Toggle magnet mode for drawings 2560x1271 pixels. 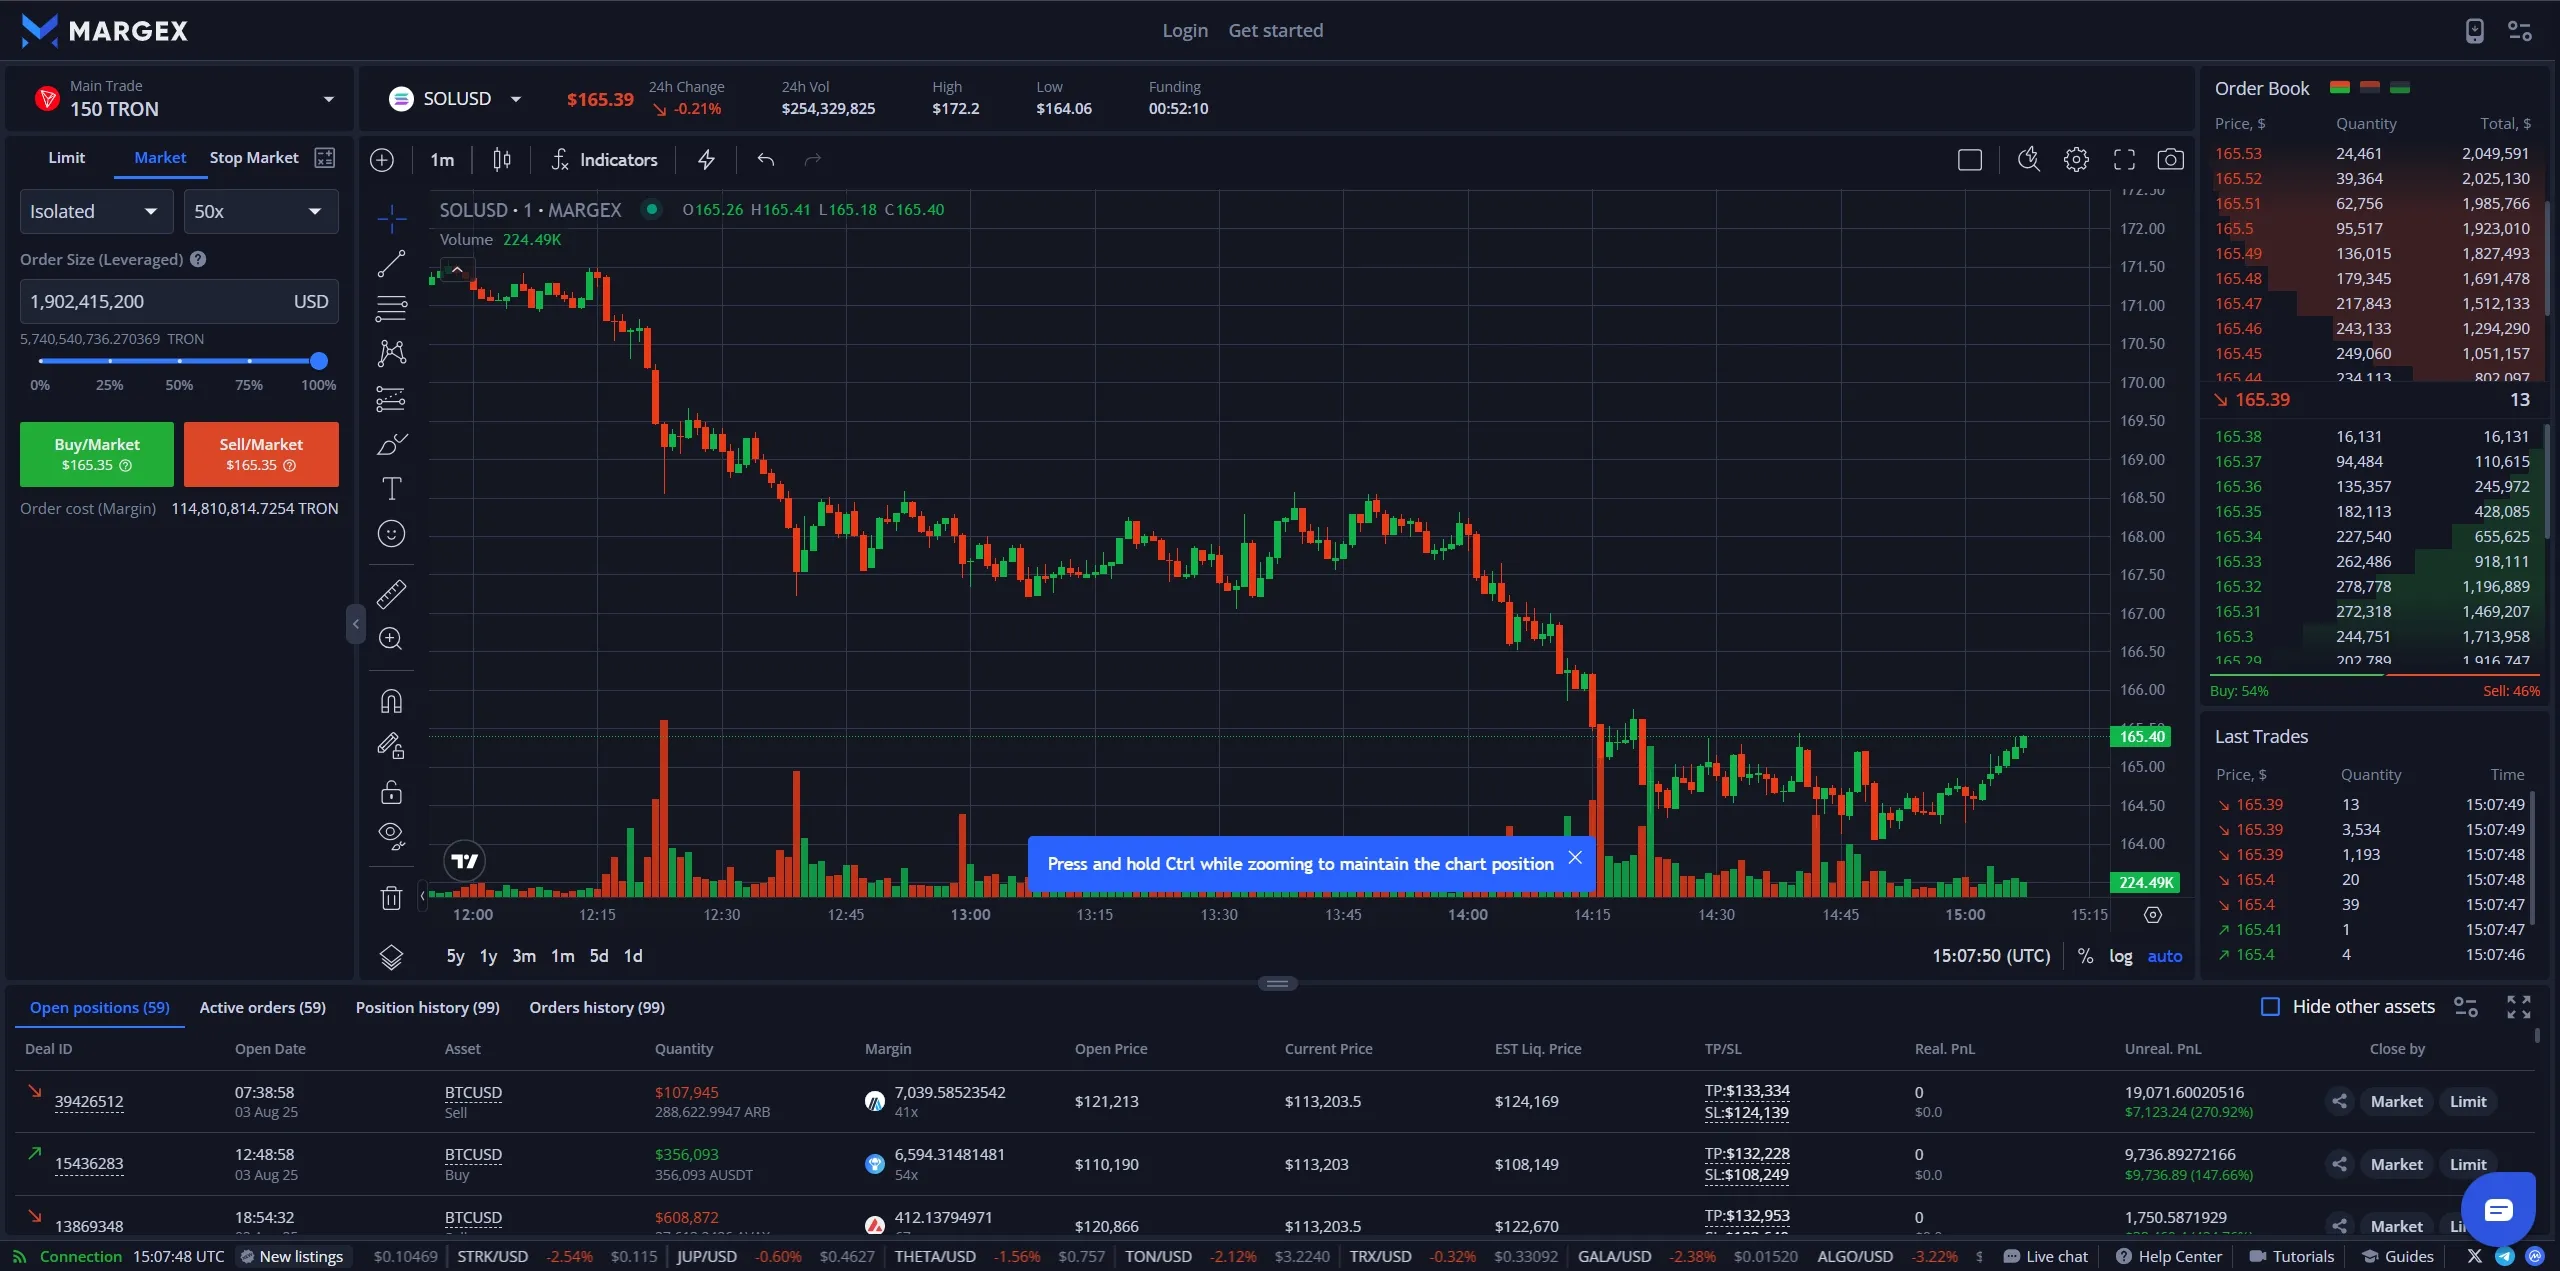[391, 701]
